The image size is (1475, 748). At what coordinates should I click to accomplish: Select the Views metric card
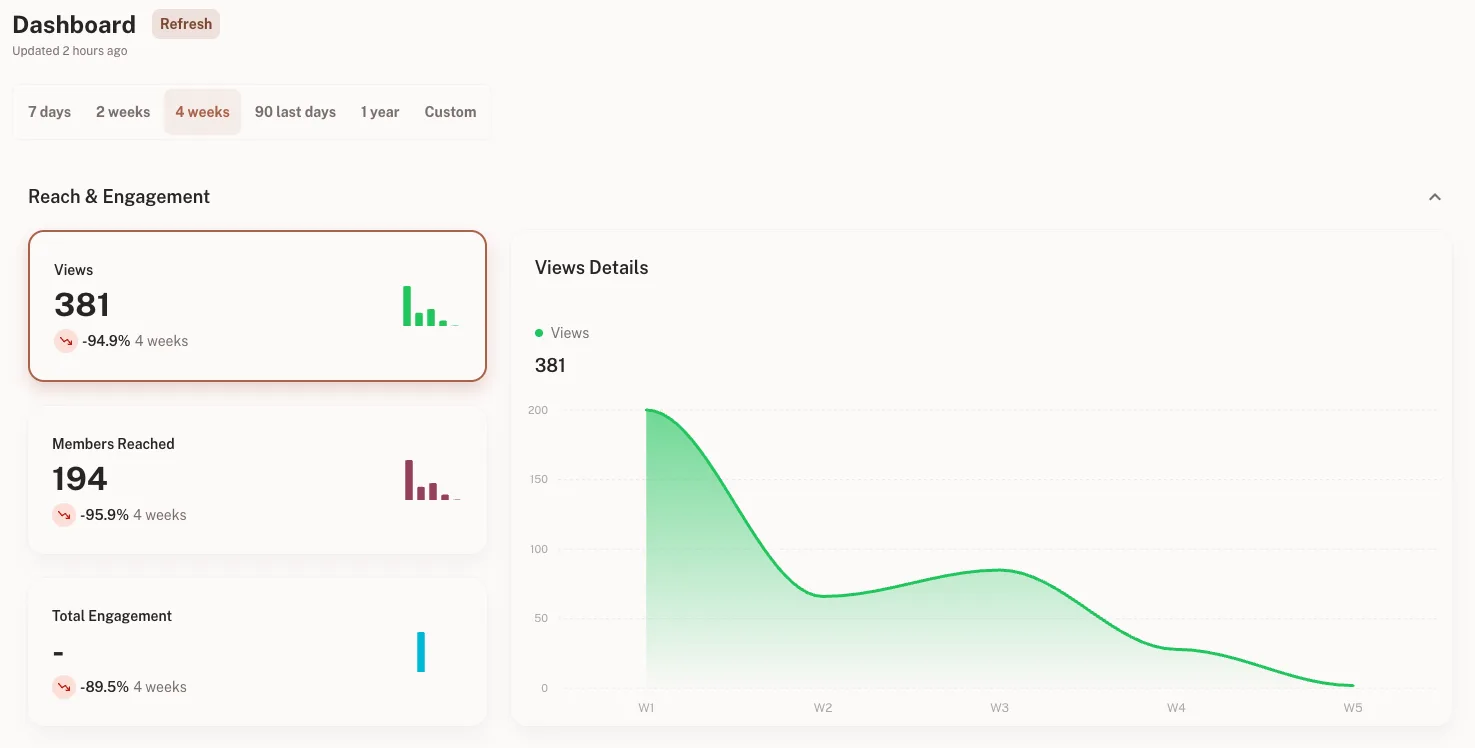tap(257, 306)
